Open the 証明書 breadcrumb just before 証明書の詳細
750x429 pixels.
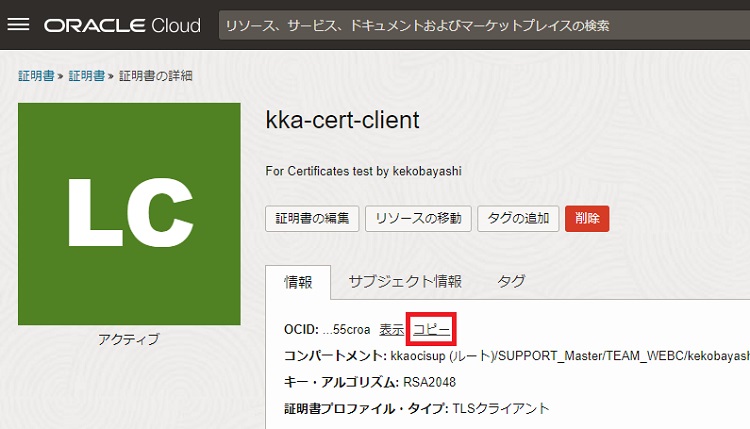(86, 76)
